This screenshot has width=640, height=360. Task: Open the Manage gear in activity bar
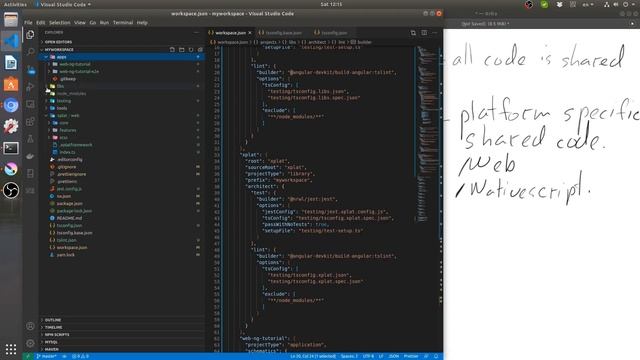30,343
